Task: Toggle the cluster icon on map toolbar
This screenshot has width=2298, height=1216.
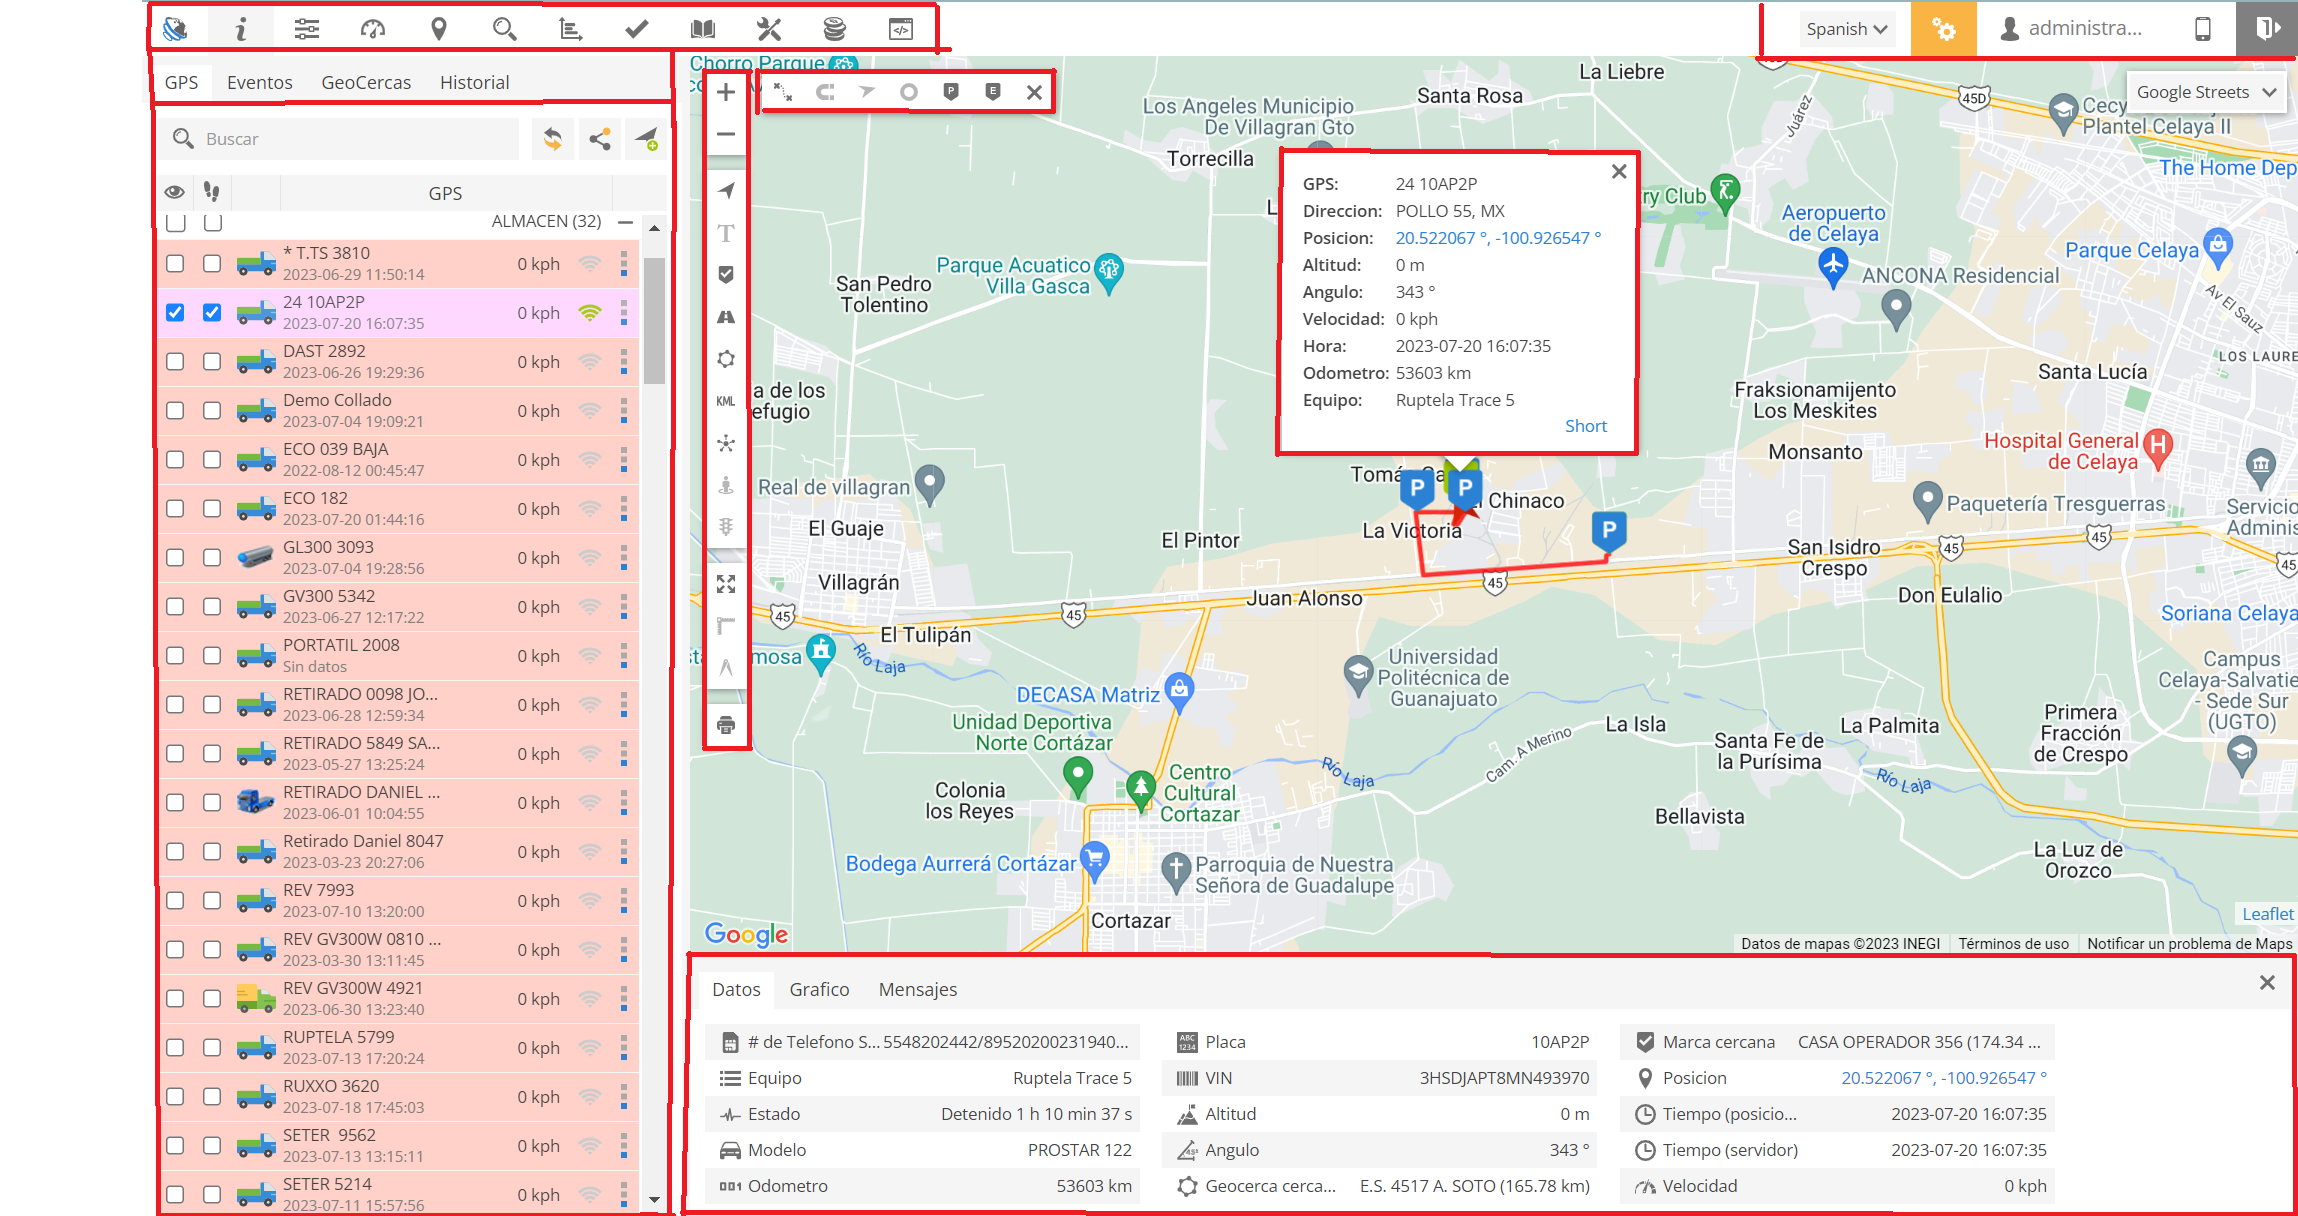Action: click(x=726, y=443)
